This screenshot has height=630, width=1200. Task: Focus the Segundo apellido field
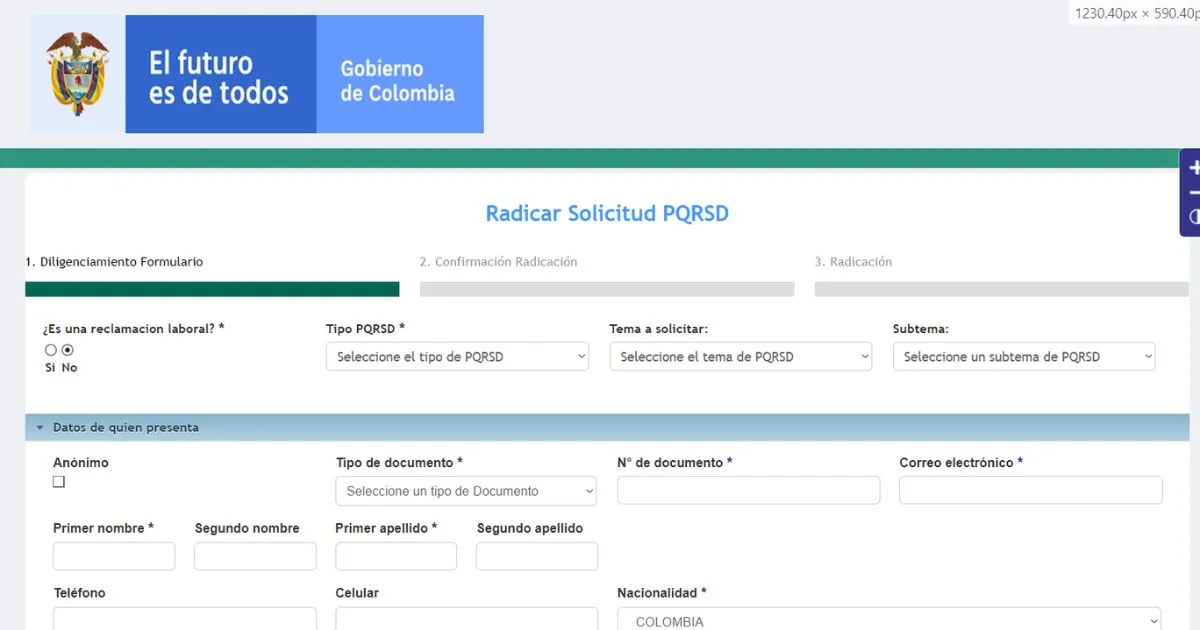(537, 556)
